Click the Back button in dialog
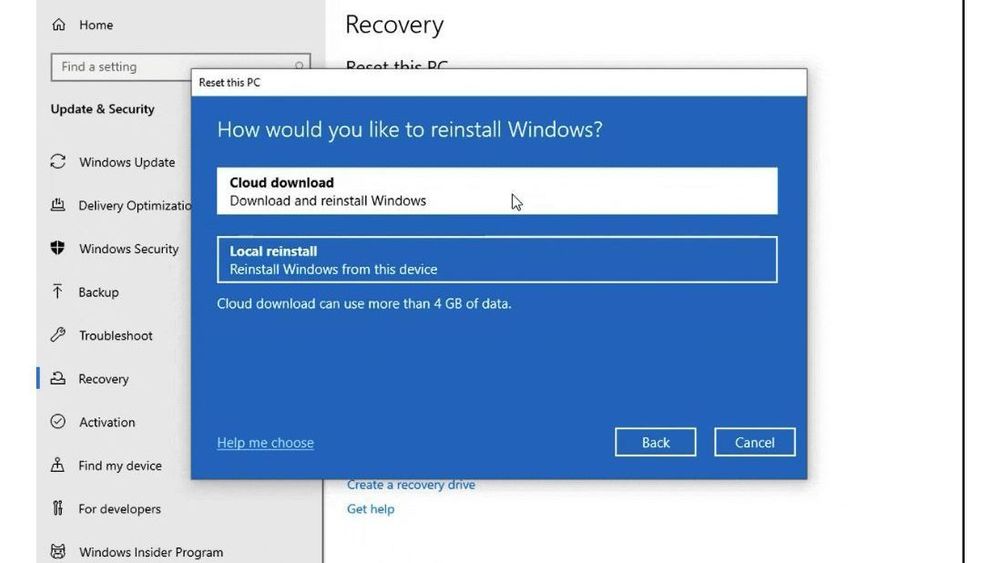The image size is (1000, 563). [656, 442]
